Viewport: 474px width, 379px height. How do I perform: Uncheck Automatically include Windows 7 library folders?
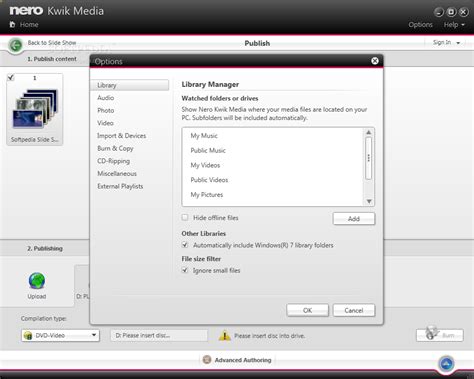click(185, 245)
